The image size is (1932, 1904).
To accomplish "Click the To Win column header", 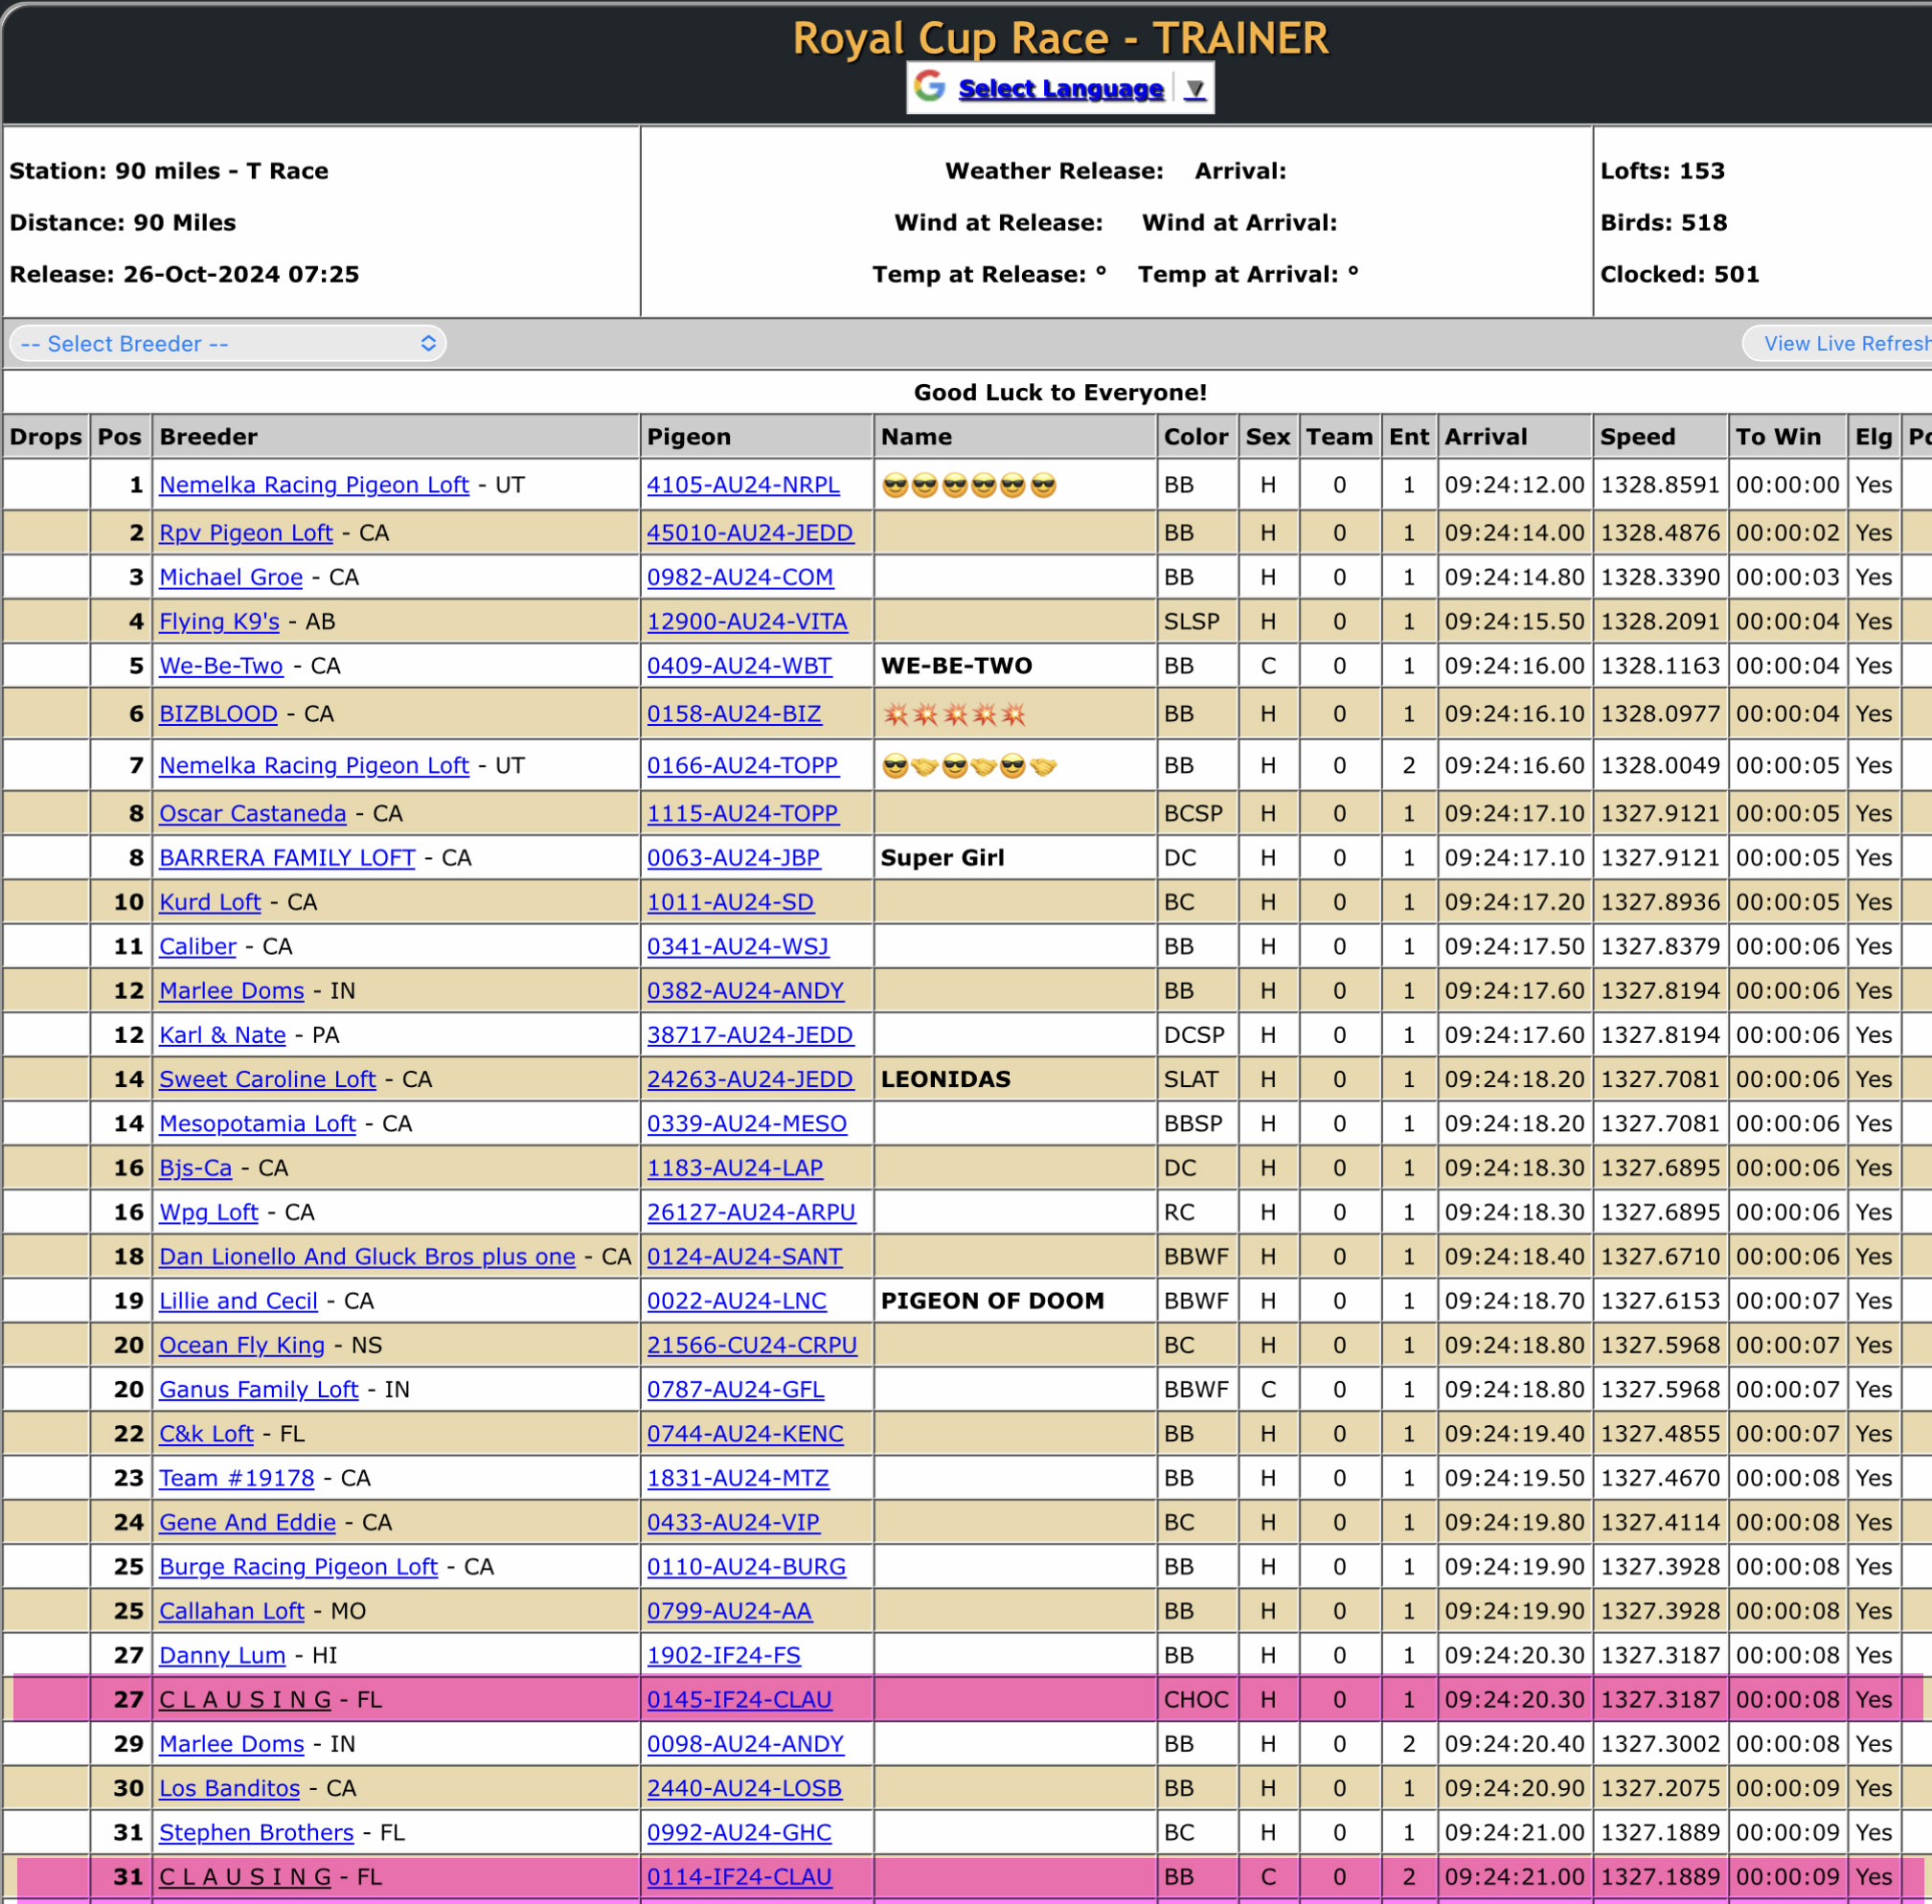I will pyautogui.click(x=1786, y=437).
